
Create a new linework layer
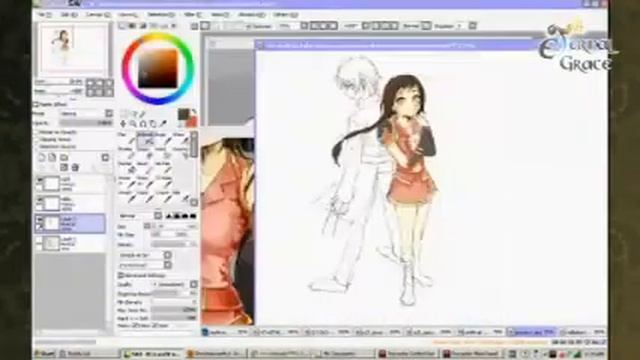pos(53,157)
